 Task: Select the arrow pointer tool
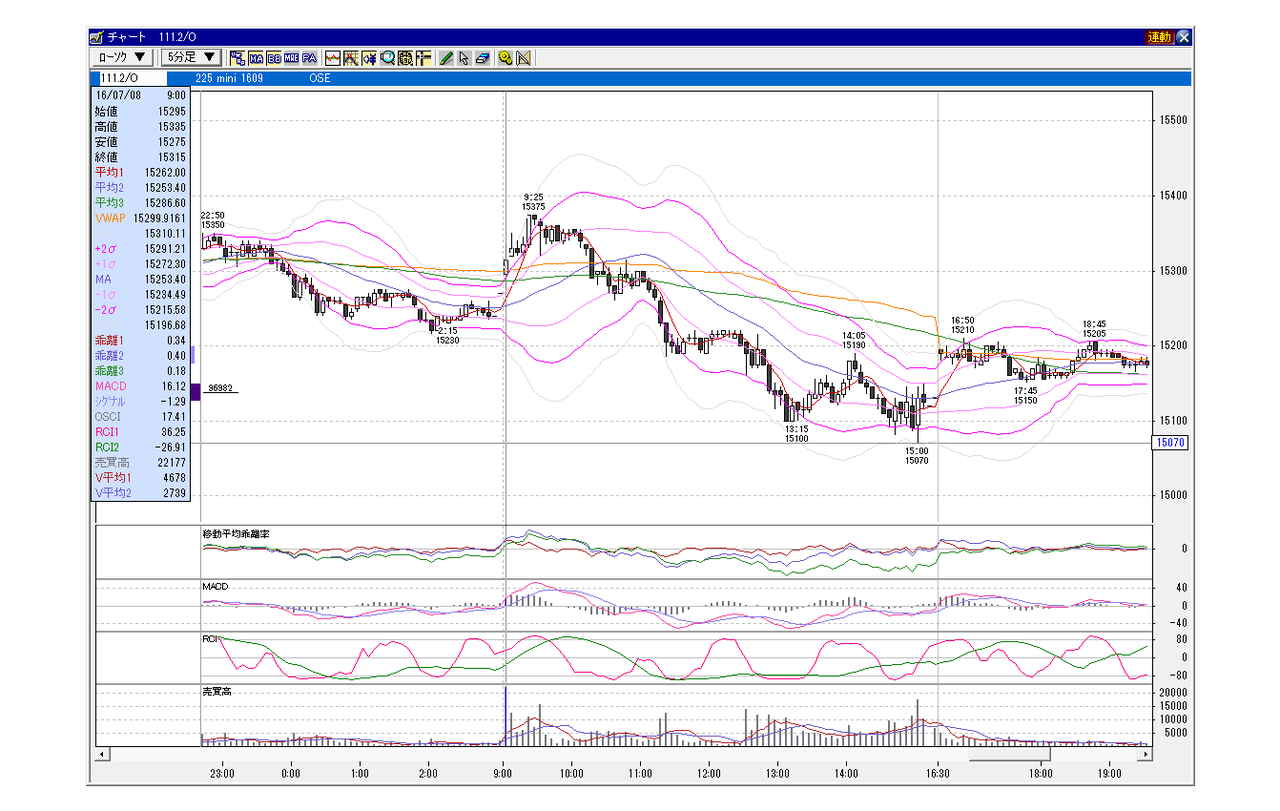[x=464, y=58]
